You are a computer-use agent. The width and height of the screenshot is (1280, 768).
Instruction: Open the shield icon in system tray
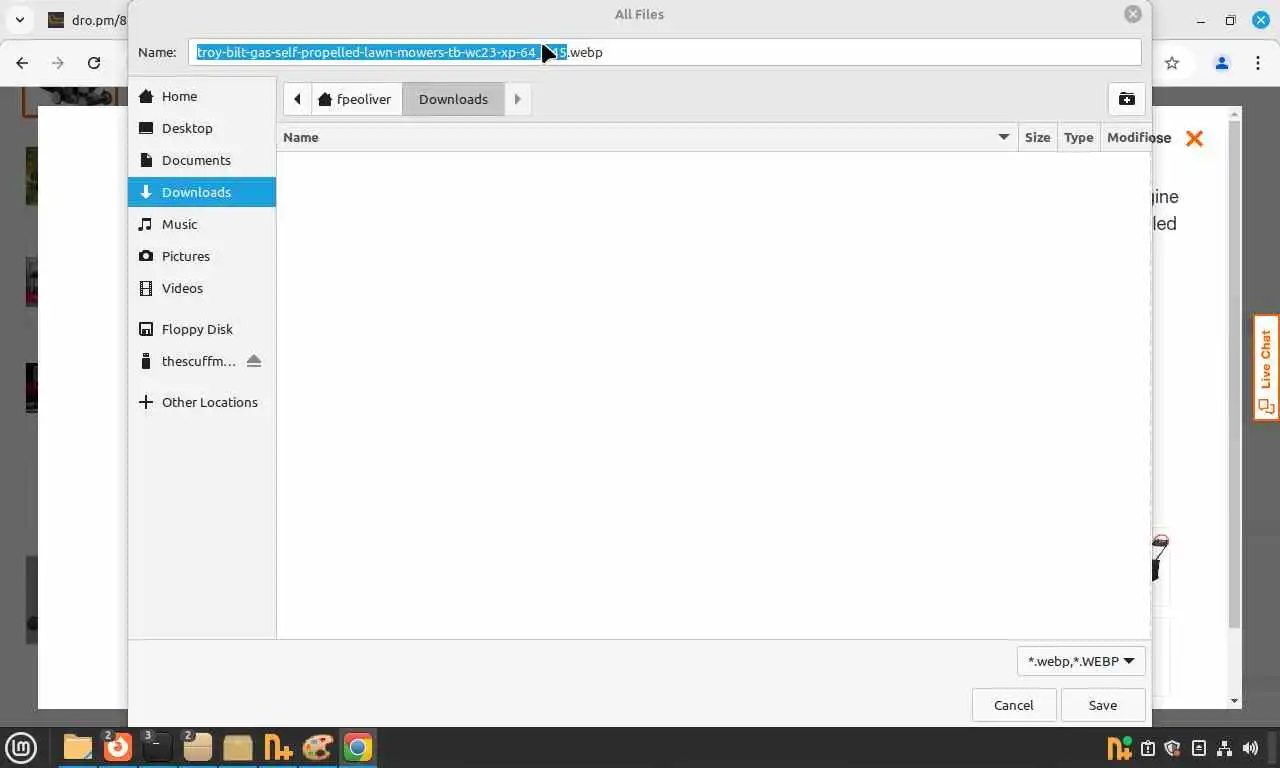1173,748
